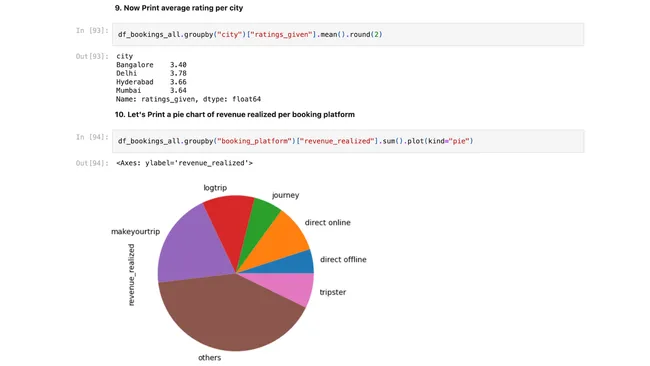Click the 'Out[93]:' output prompt
The width and height of the screenshot is (650, 366).
pos(92,56)
